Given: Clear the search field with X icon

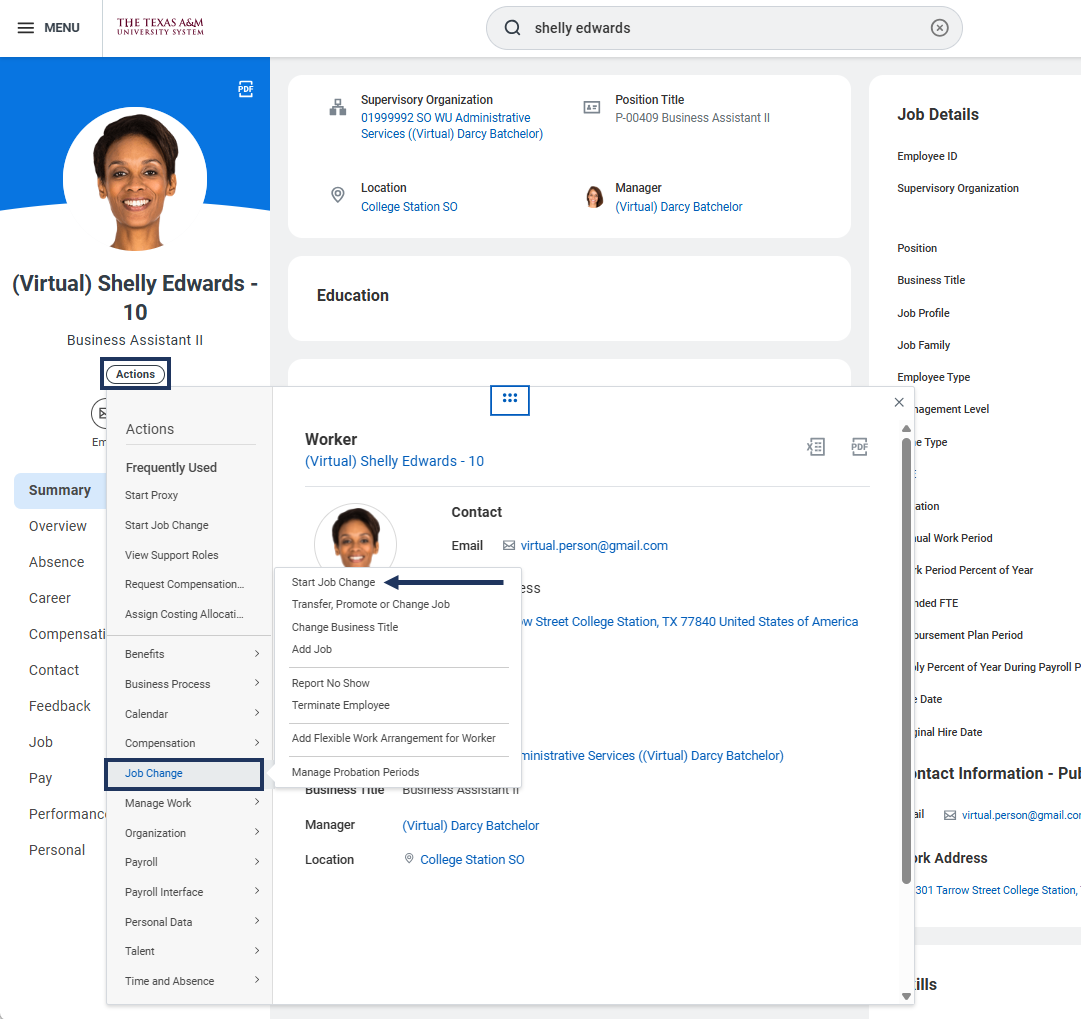Looking at the screenshot, I should pos(939,28).
